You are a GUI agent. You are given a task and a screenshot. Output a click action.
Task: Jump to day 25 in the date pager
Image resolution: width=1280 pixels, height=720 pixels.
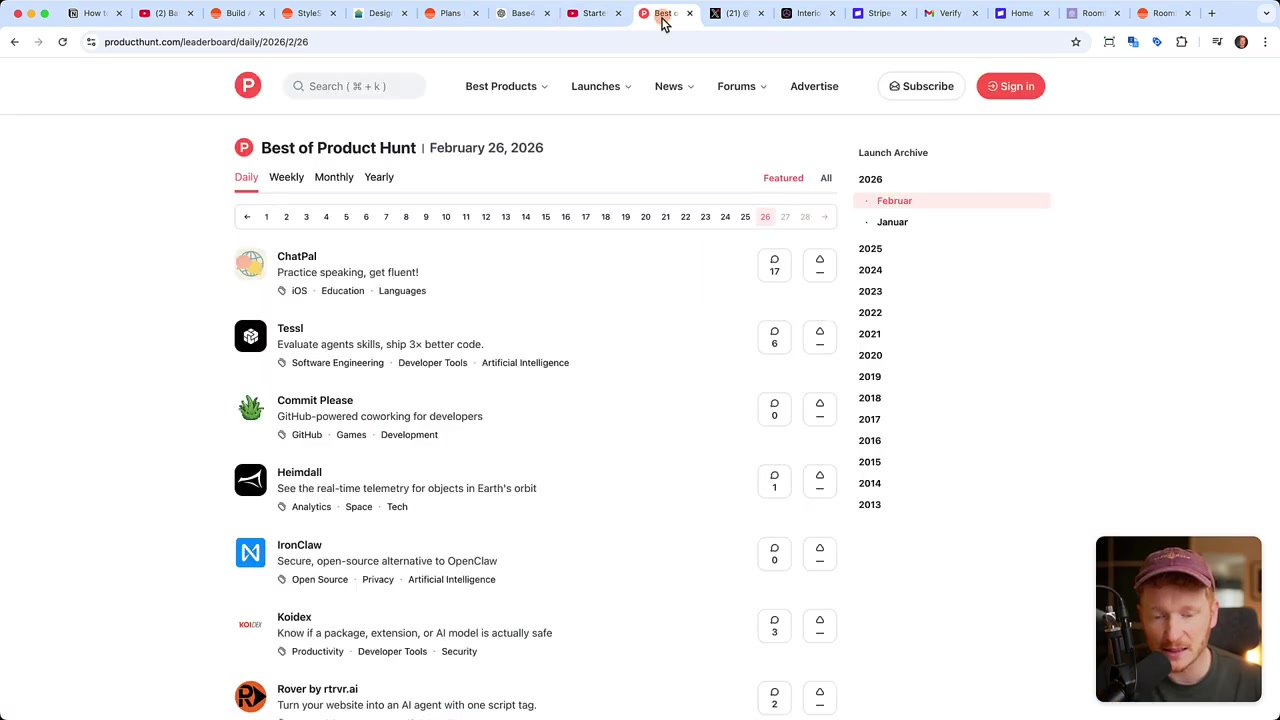tap(745, 217)
